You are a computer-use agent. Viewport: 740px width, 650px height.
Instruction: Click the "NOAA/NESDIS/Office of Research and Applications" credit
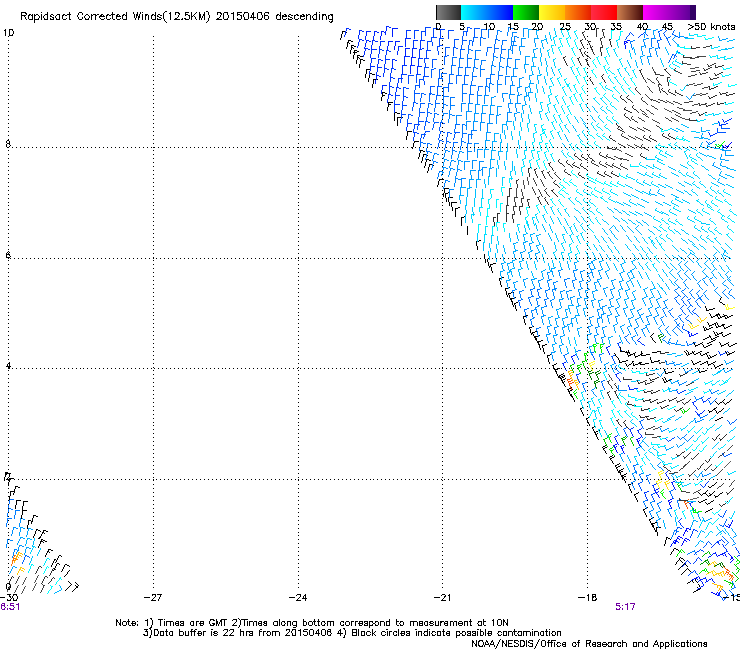point(589,644)
